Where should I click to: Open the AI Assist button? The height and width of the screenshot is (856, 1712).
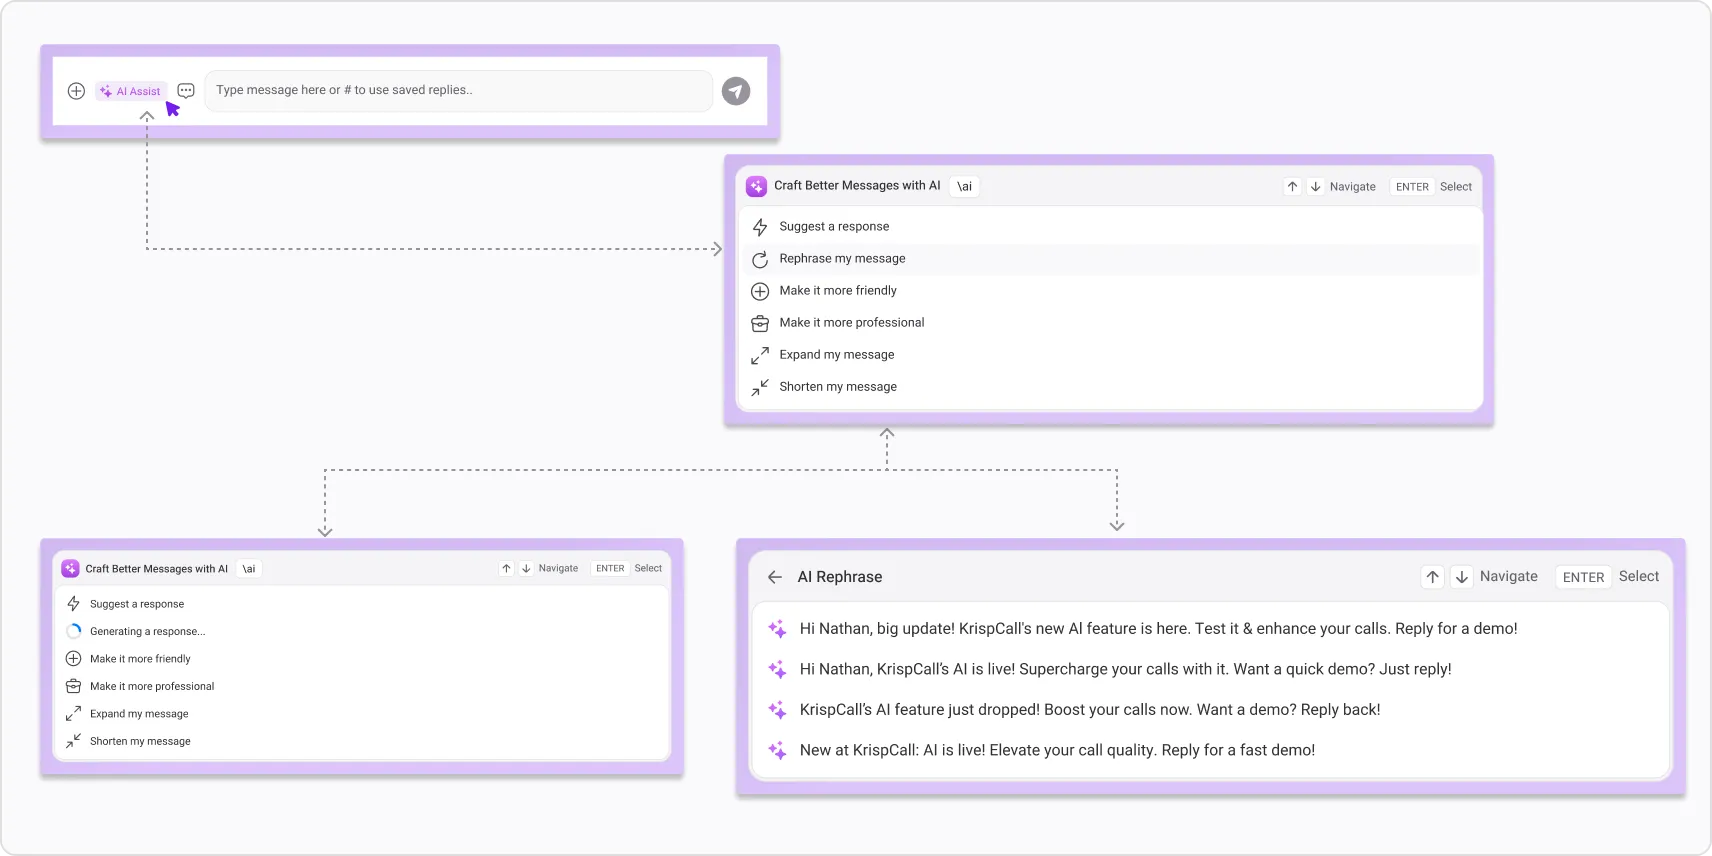pyautogui.click(x=131, y=91)
